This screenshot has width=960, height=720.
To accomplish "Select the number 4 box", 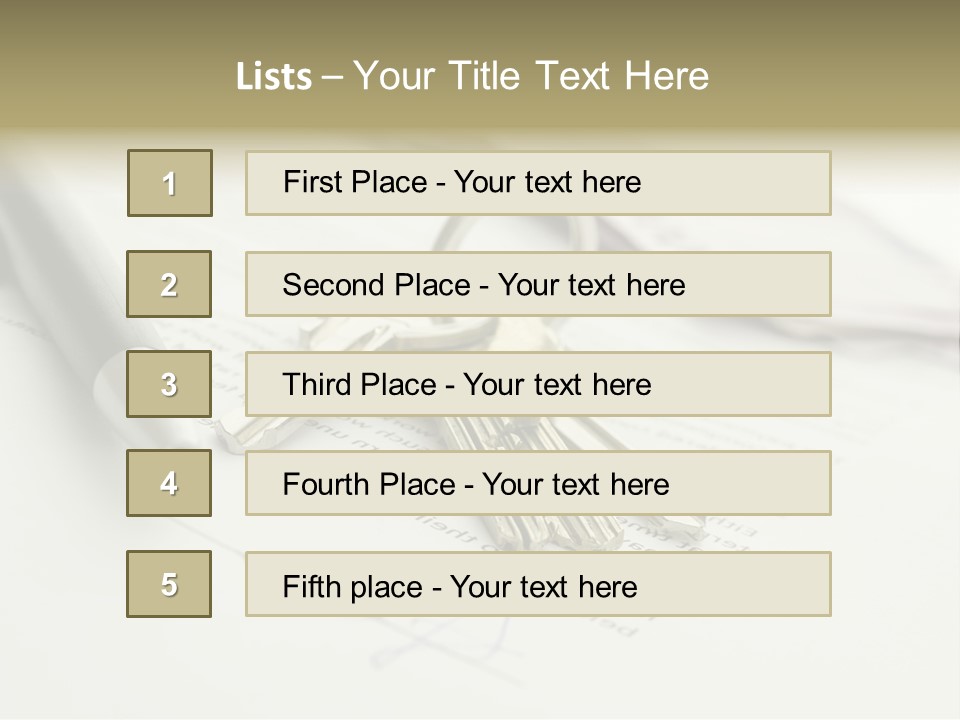I will coord(169,483).
